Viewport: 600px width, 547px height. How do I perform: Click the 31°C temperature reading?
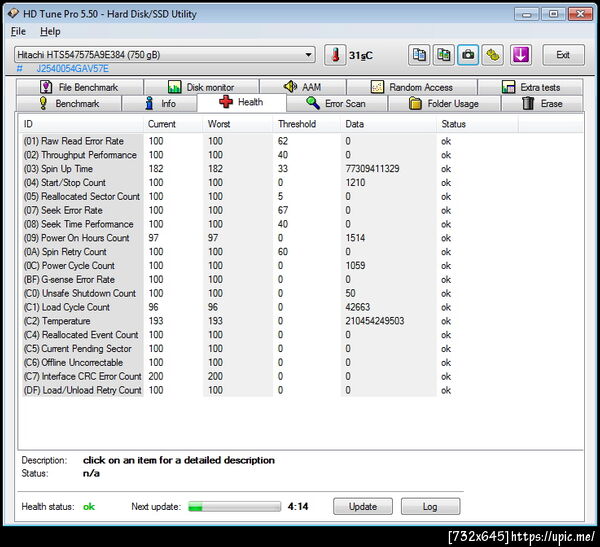point(360,56)
